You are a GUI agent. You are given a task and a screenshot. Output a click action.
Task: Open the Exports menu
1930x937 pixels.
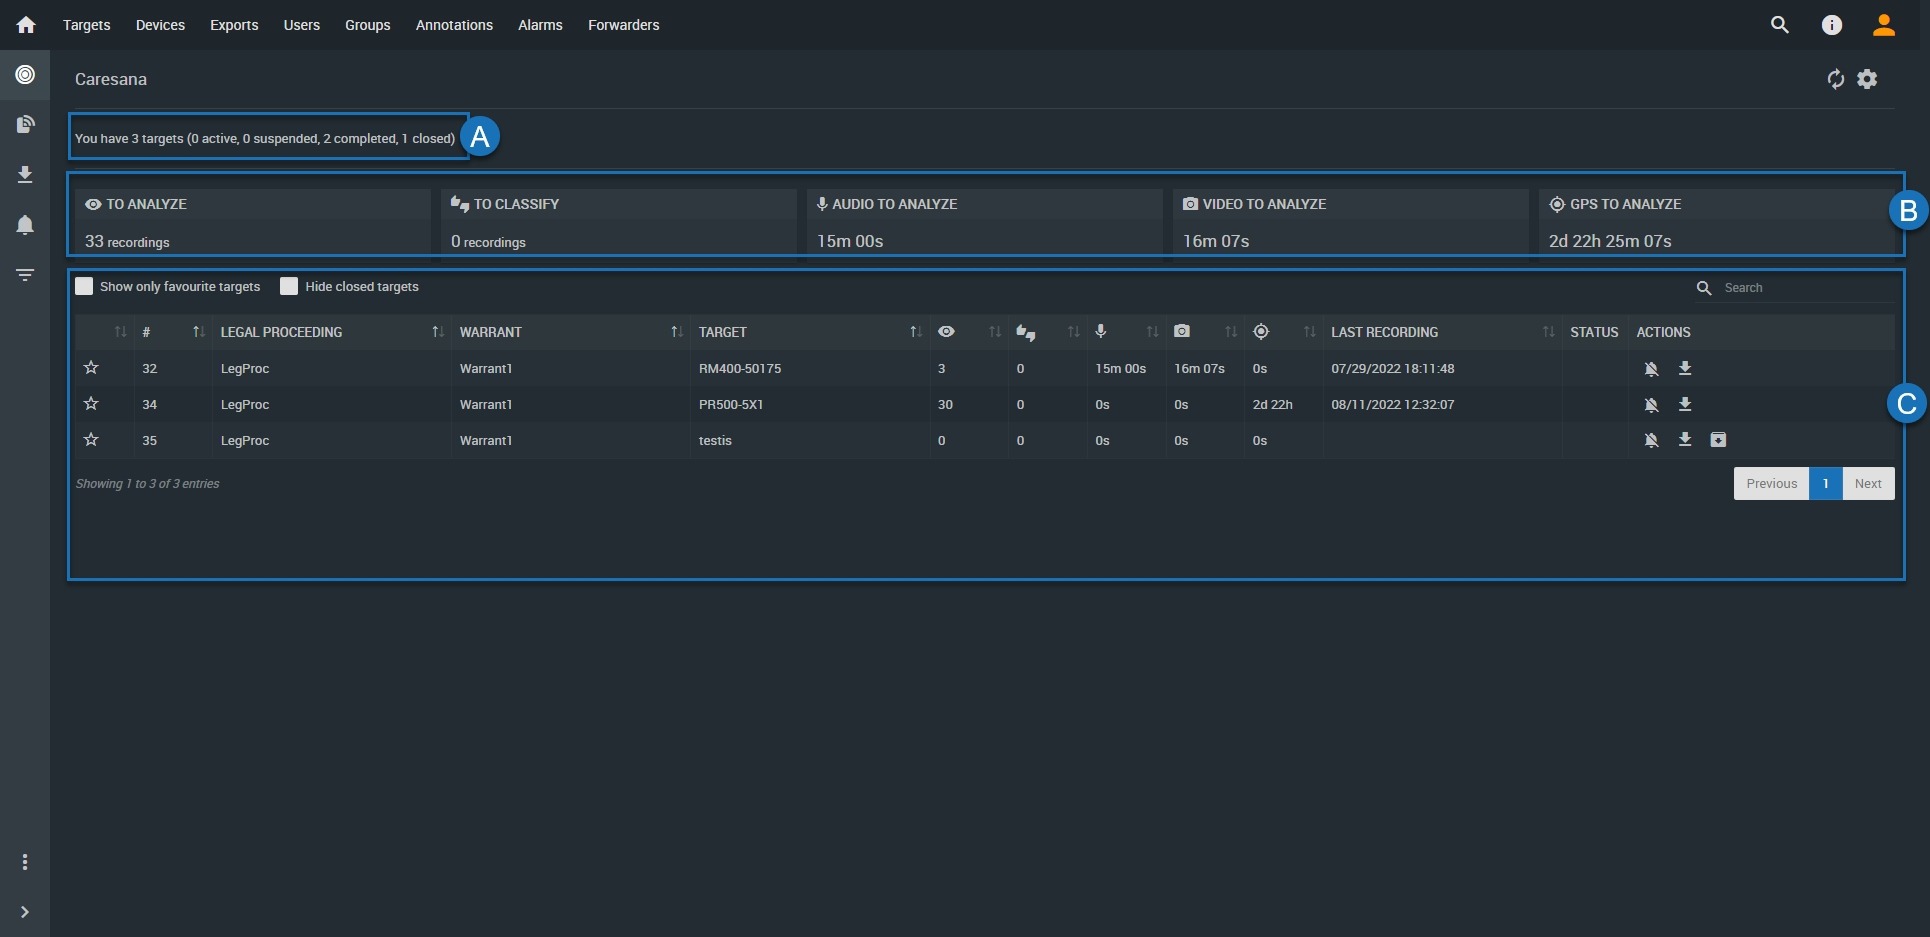coord(234,25)
